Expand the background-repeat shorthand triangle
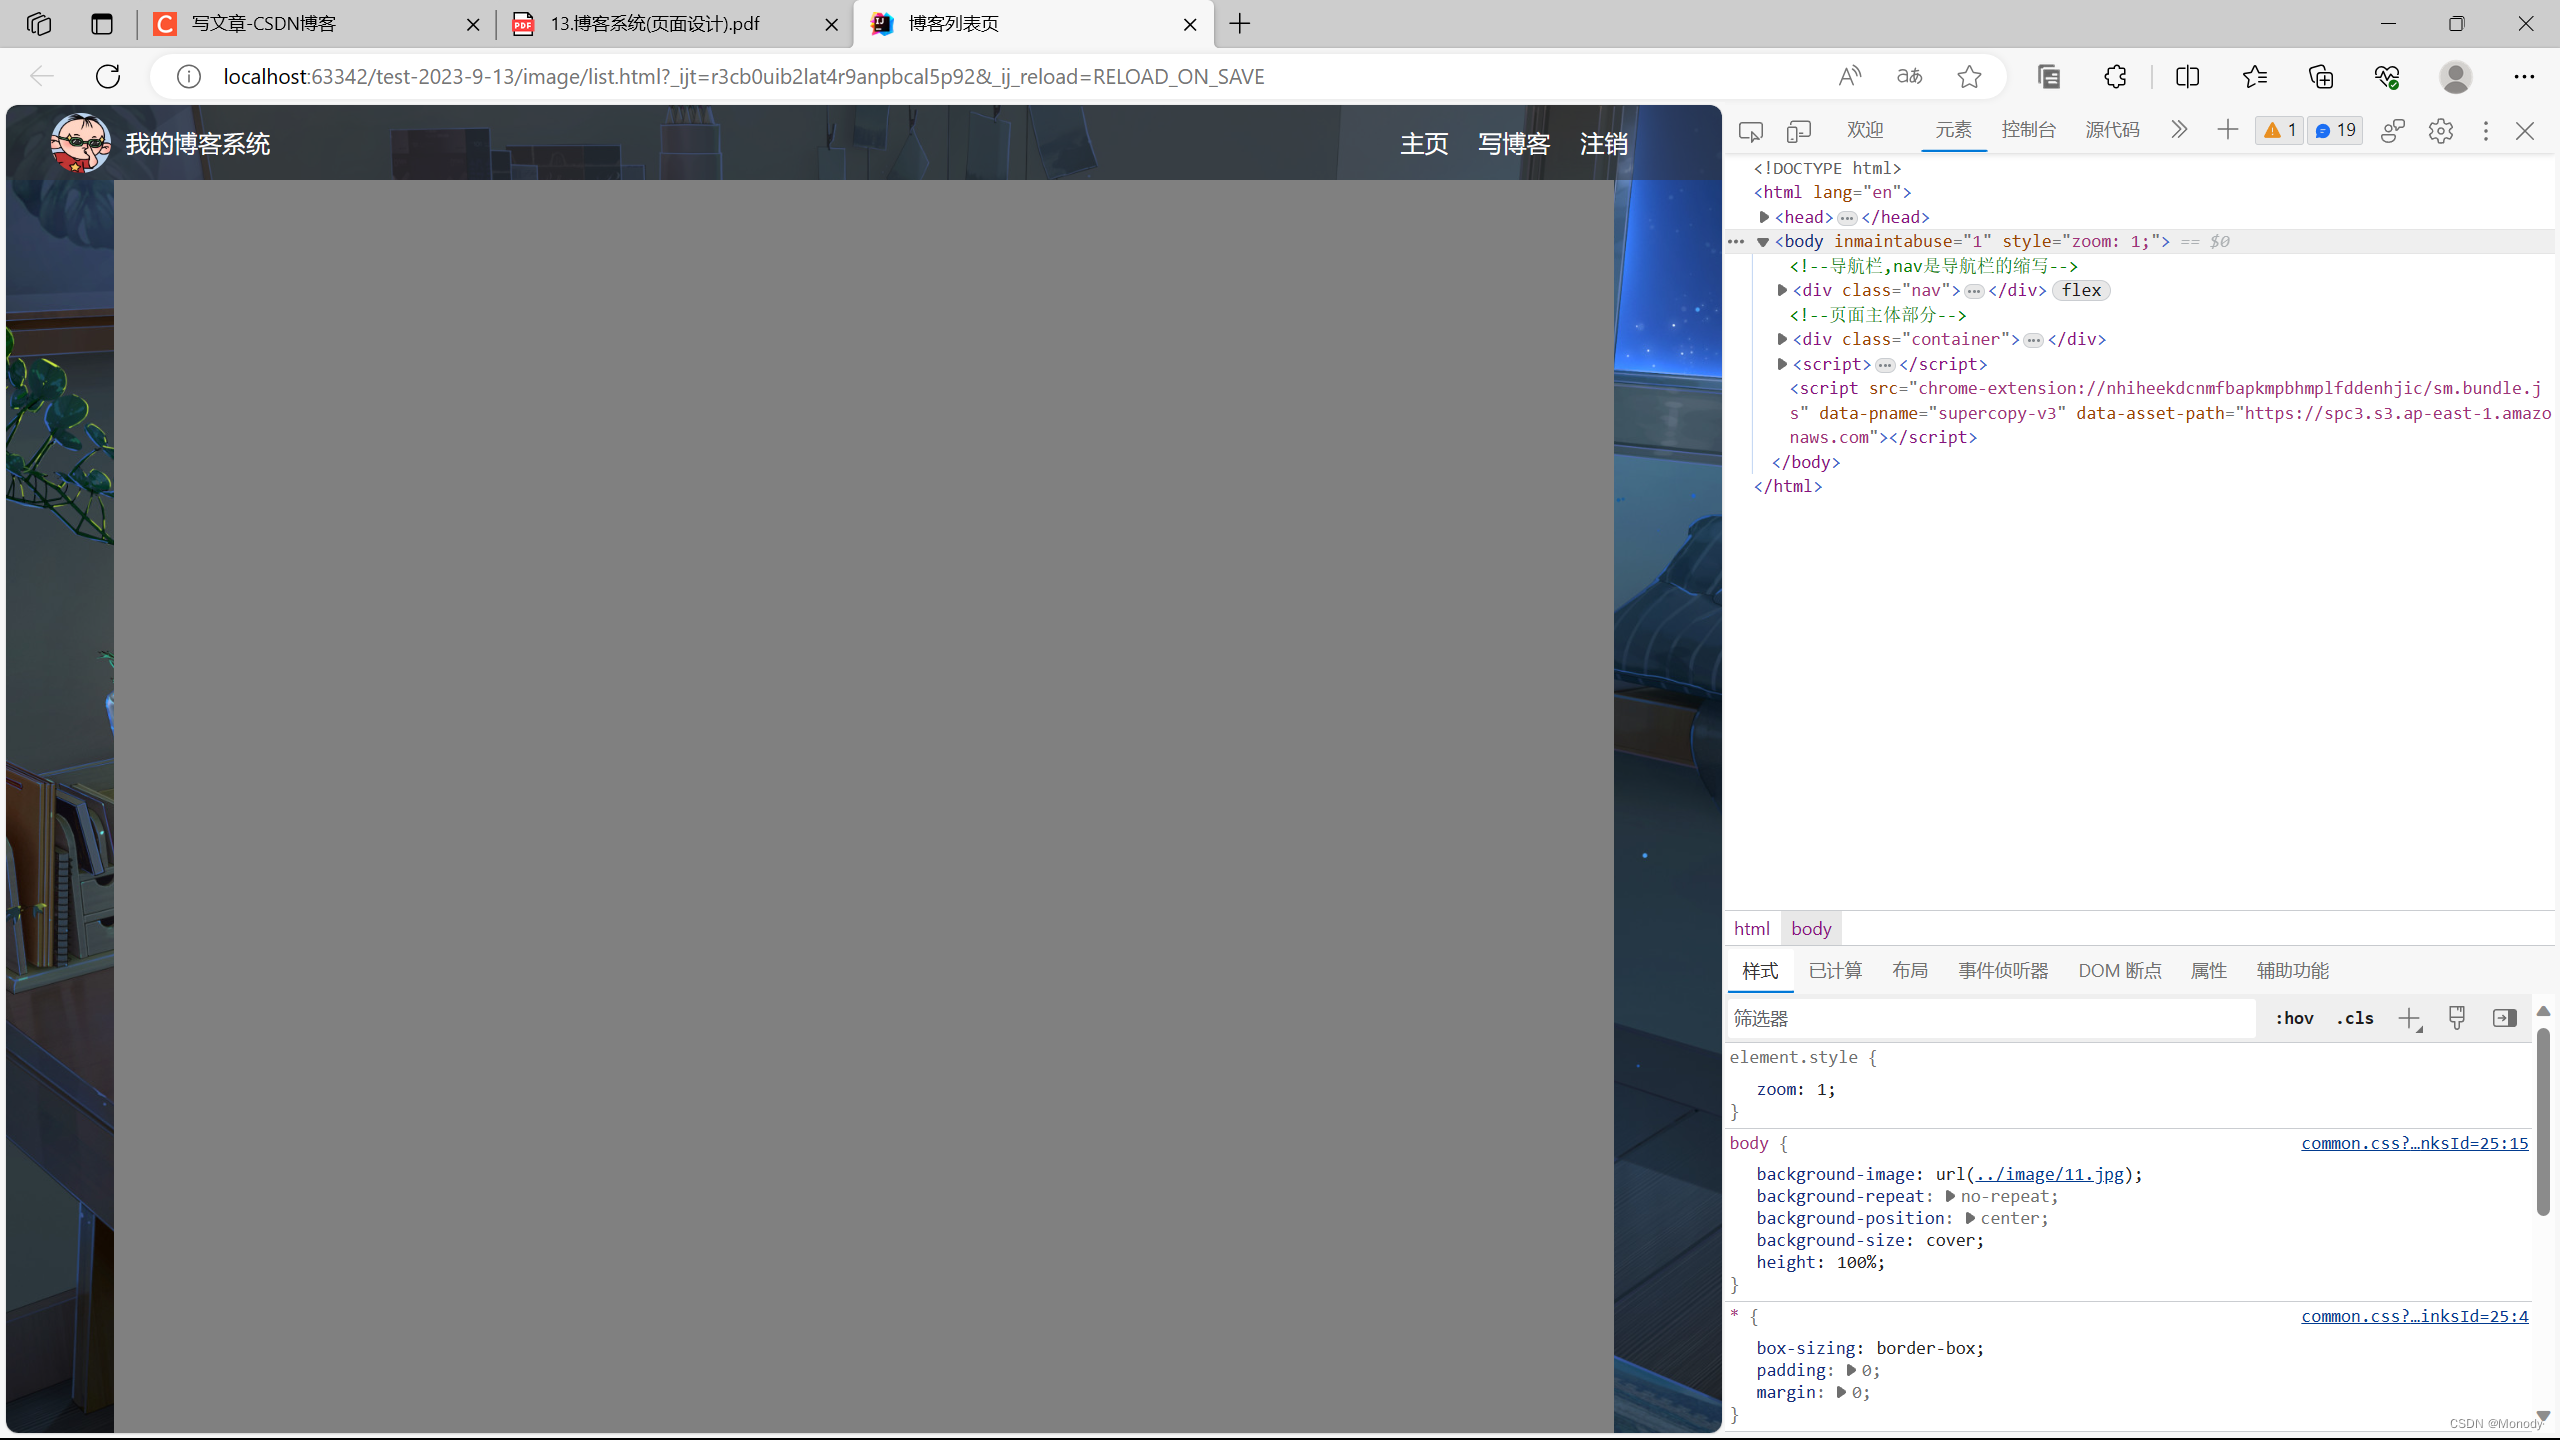Viewport: 2560px width, 1440px height. click(1950, 1197)
